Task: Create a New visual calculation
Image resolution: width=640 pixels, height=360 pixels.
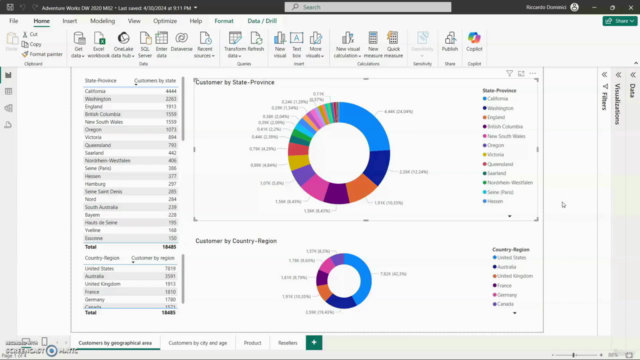Action: 347,45
